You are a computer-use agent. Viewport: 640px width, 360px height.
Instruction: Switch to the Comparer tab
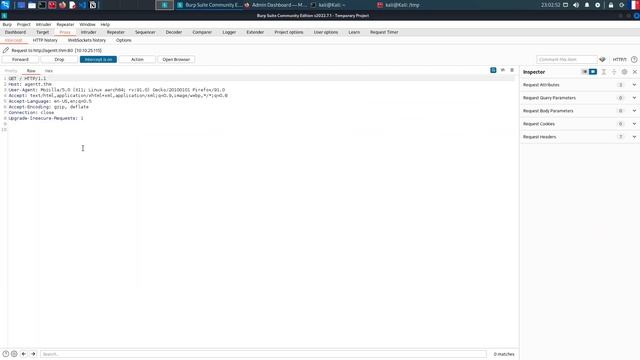point(202,32)
